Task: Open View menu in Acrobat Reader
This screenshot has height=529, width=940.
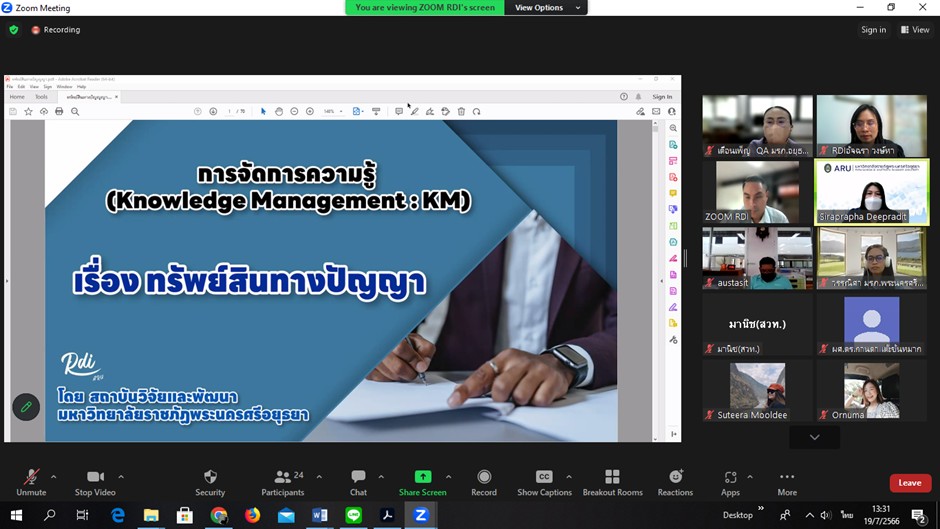Action: click(x=34, y=87)
